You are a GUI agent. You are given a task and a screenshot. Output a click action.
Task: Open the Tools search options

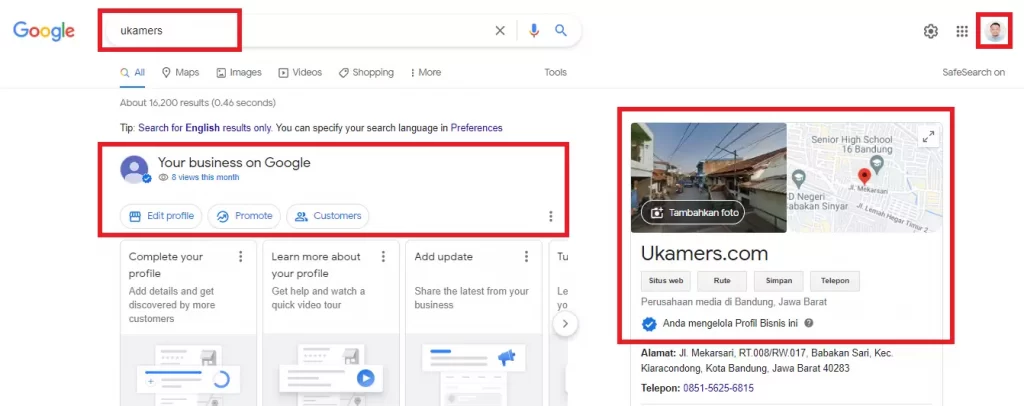click(556, 72)
